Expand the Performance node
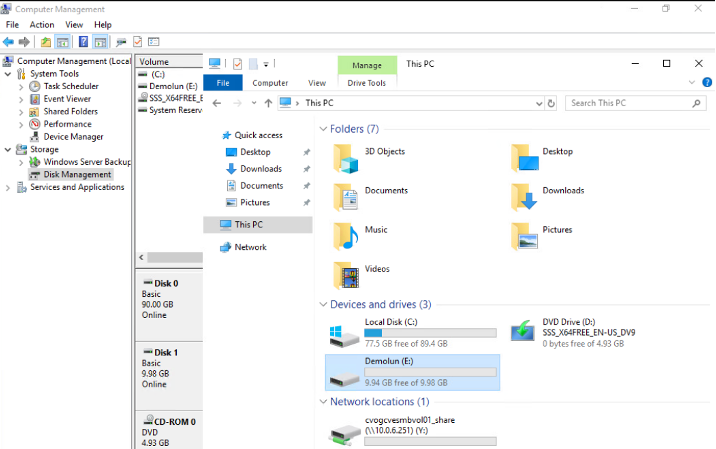The height and width of the screenshot is (449, 716). [x=21, y=124]
